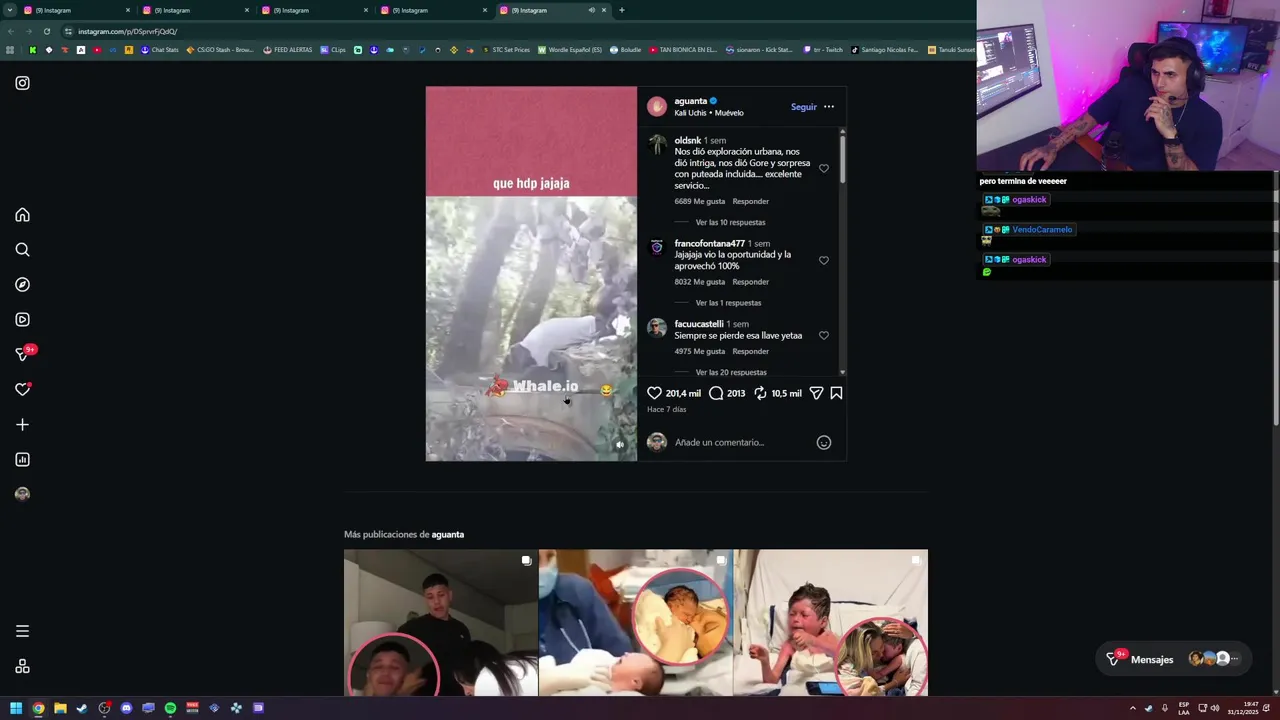The width and height of the screenshot is (1280, 720).
Task: Repost using the icon beside 10,5 mil
Action: (x=760, y=393)
